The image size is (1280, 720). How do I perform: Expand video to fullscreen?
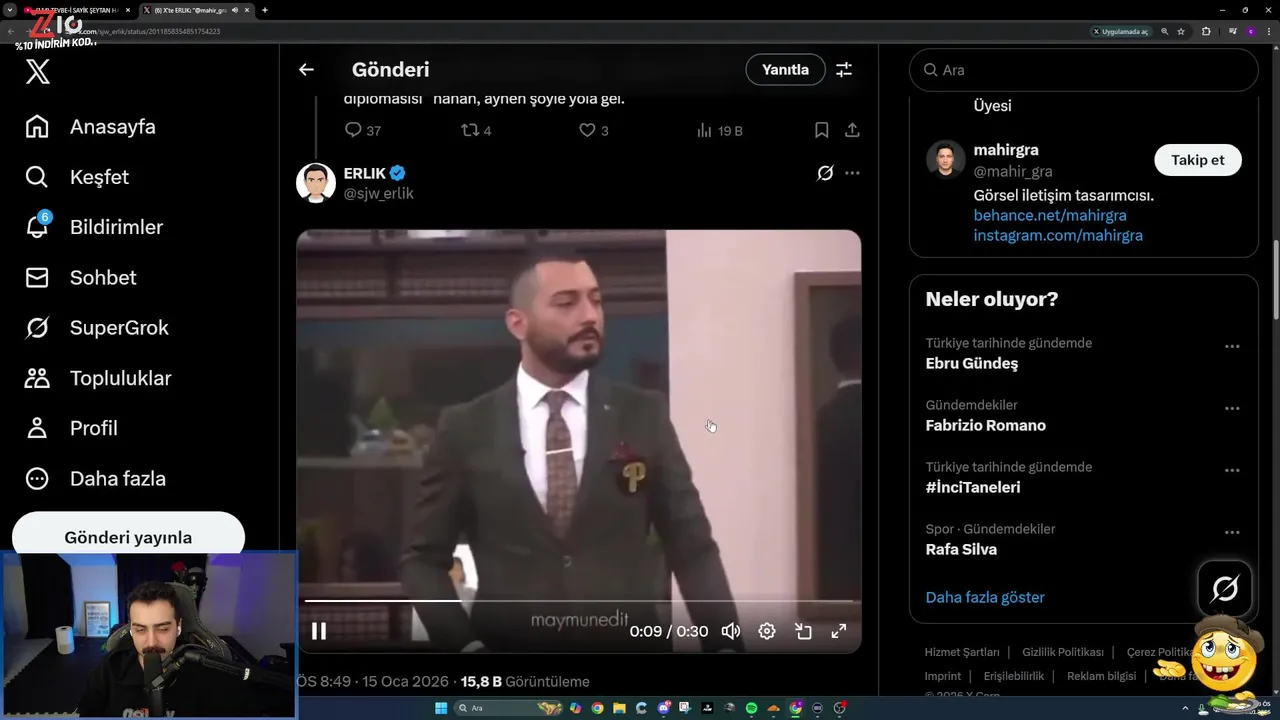pyautogui.click(x=839, y=631)
